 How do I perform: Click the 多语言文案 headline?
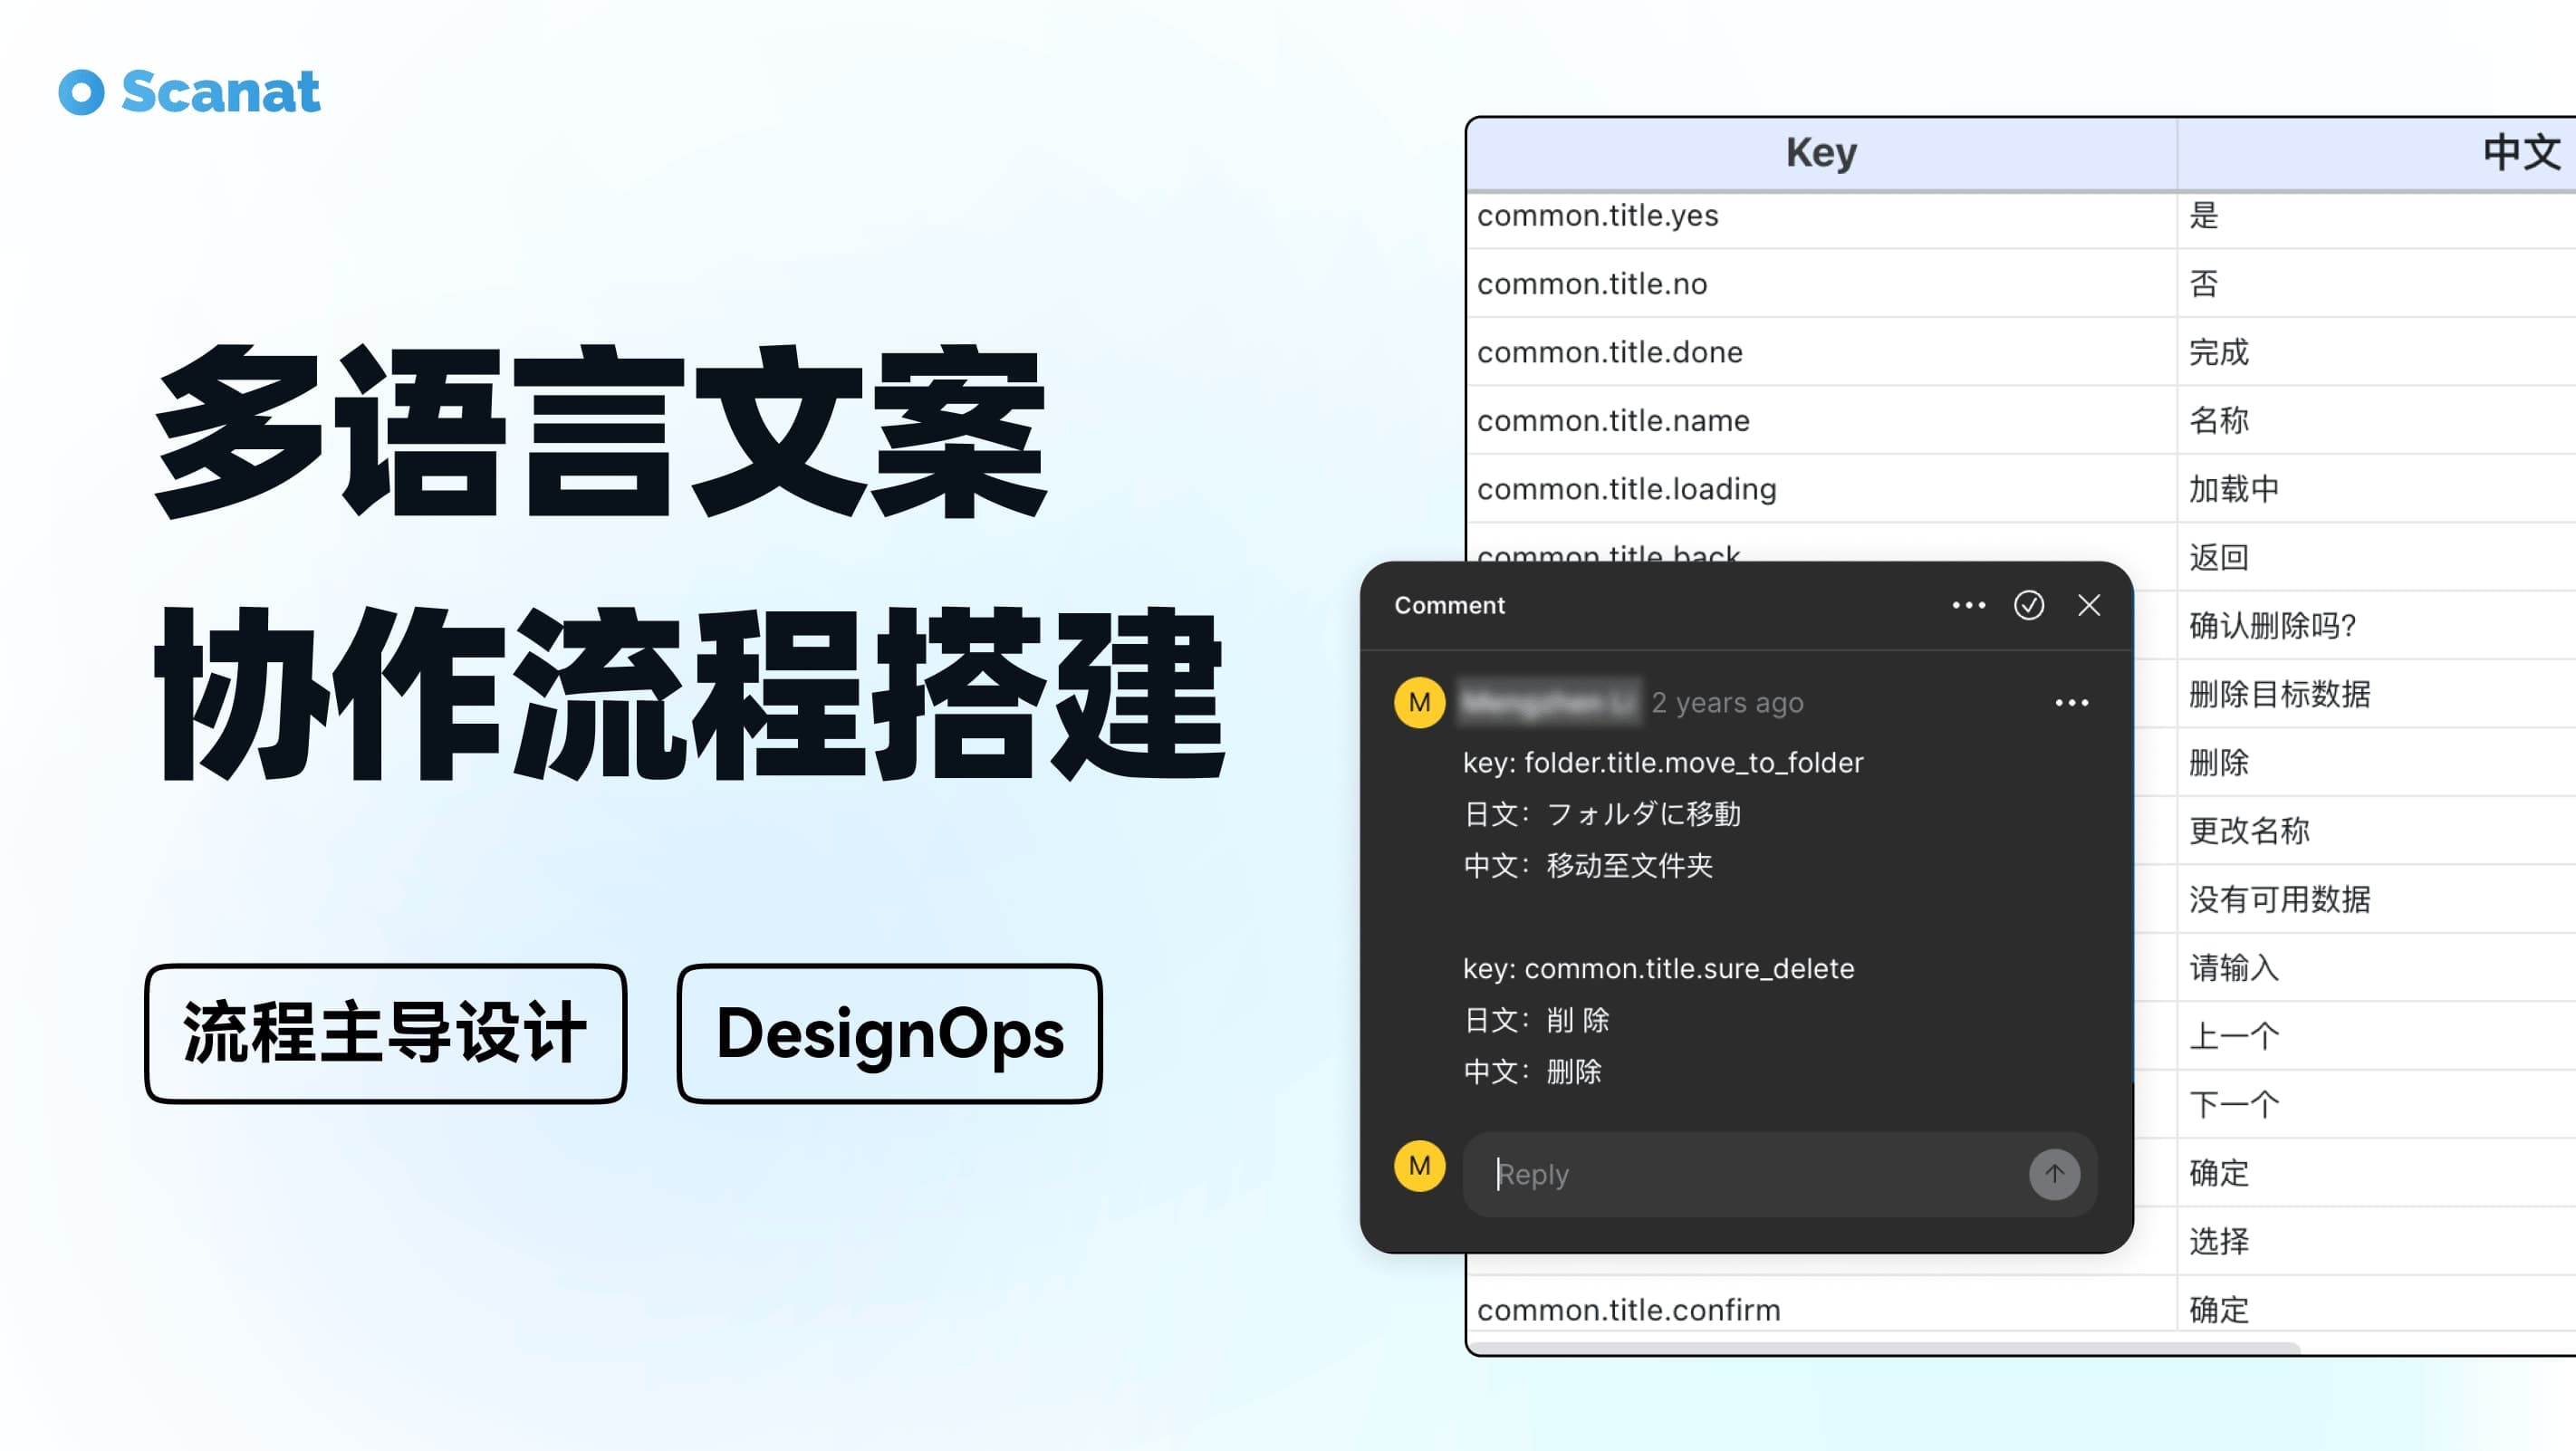point(600,431)
